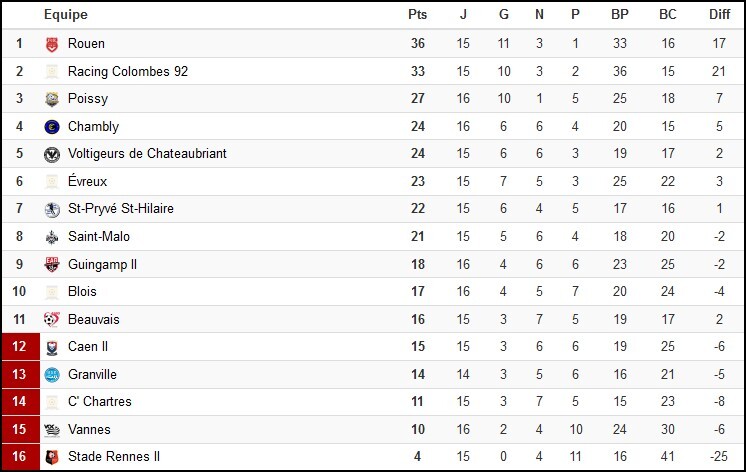Click the Equipe column header
Image resolution: width=746 pixels, height=472 pixels.
click(66, 15)
